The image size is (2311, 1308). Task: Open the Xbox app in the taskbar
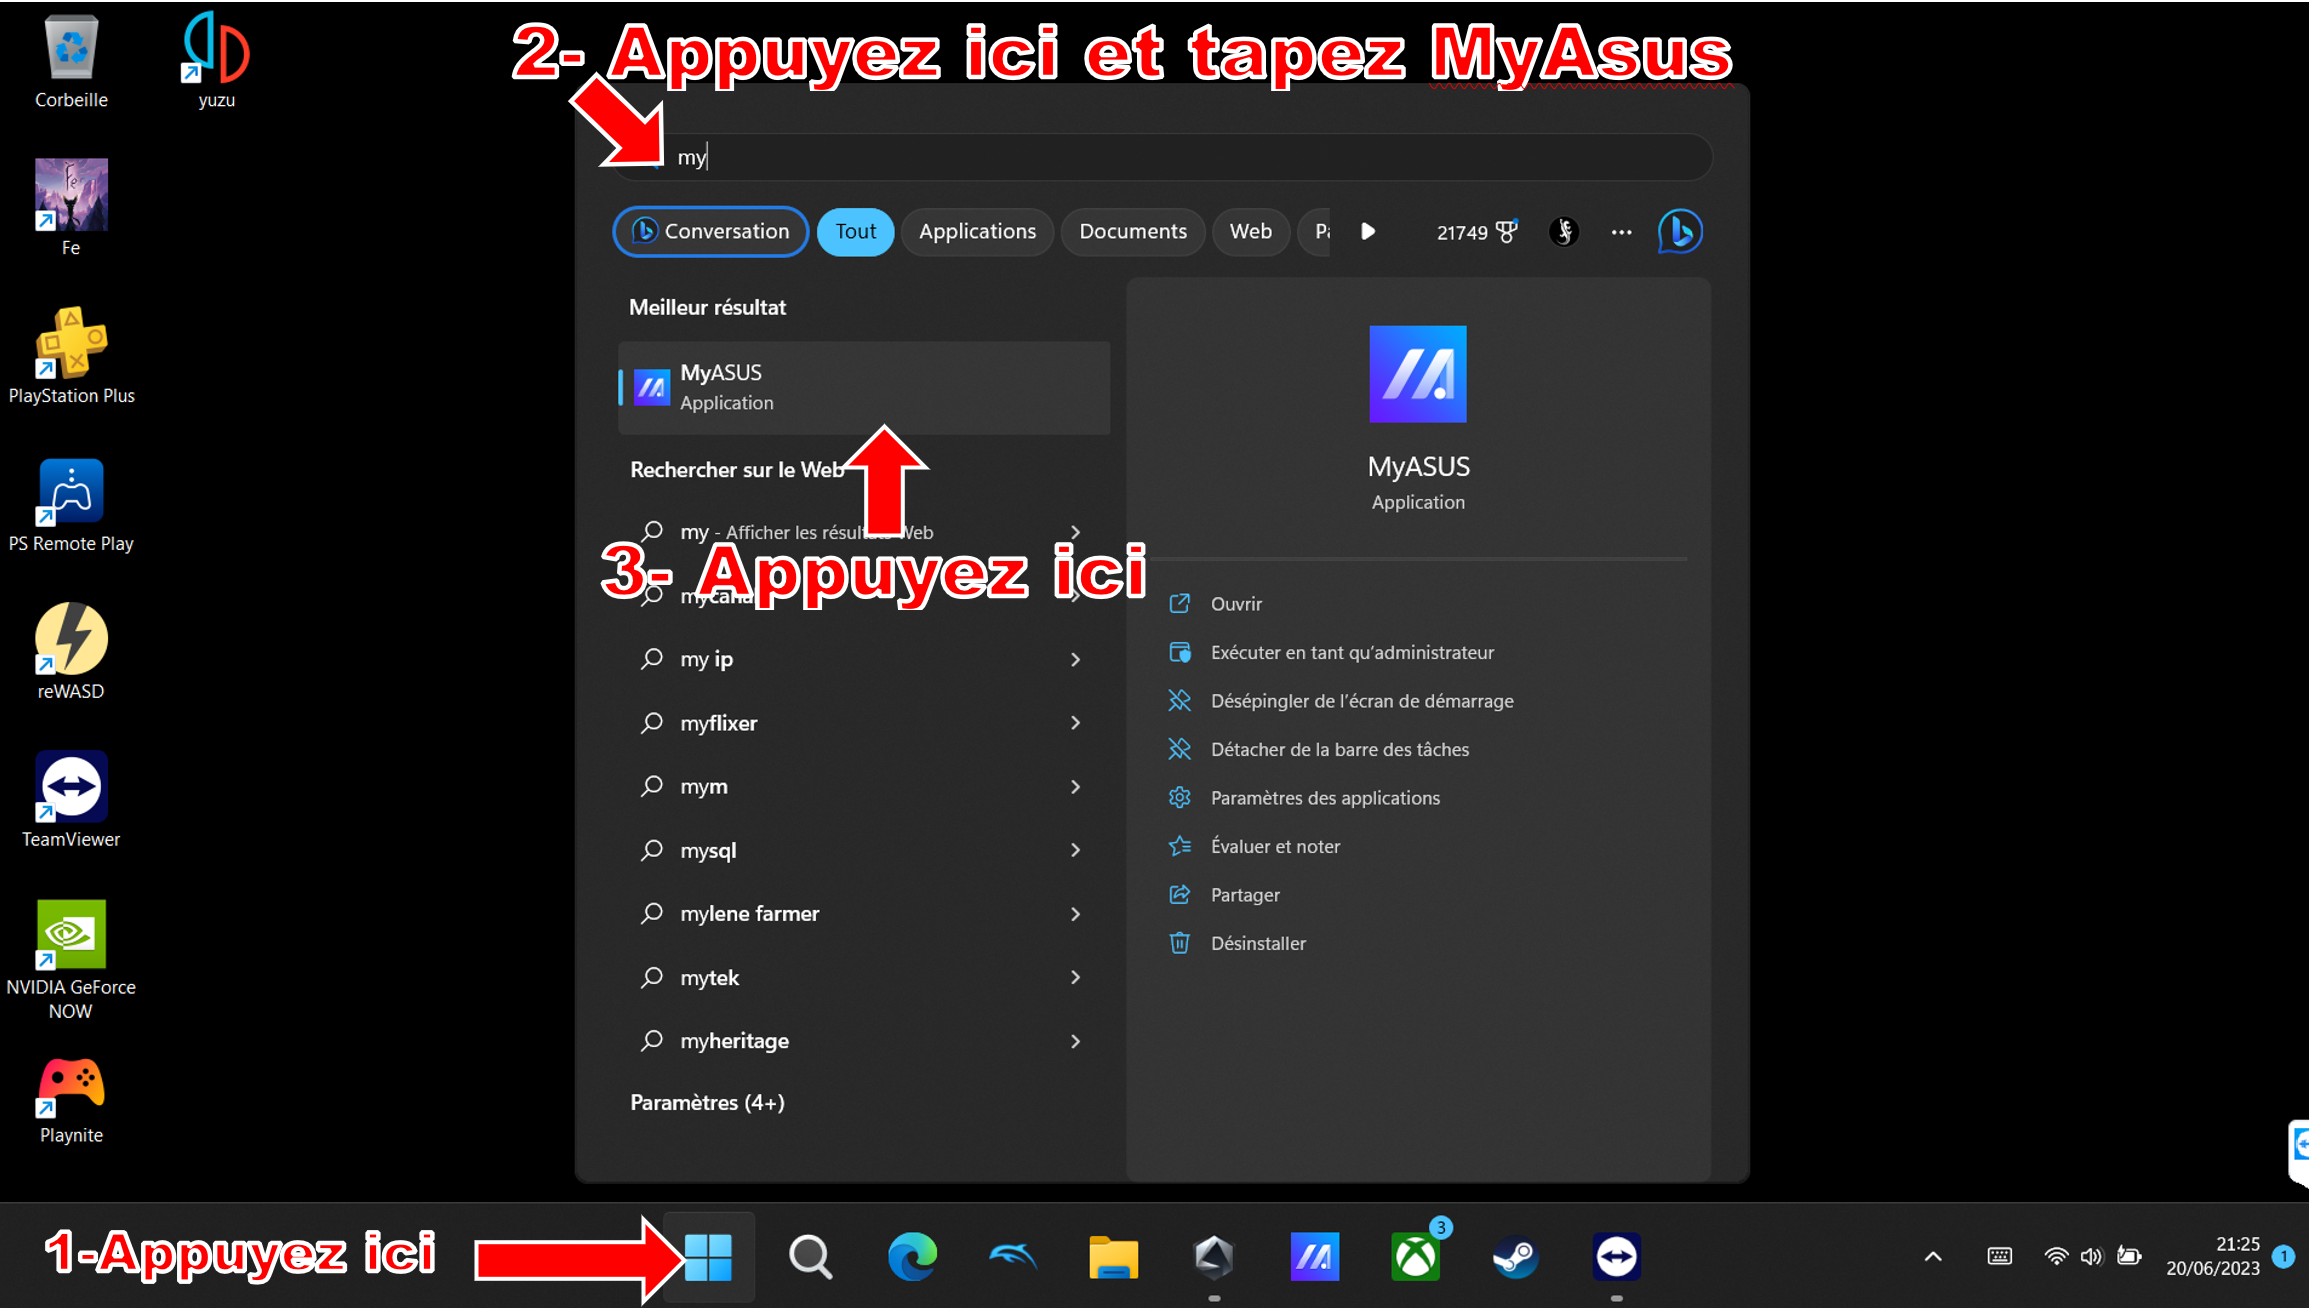(1416, 1256)
